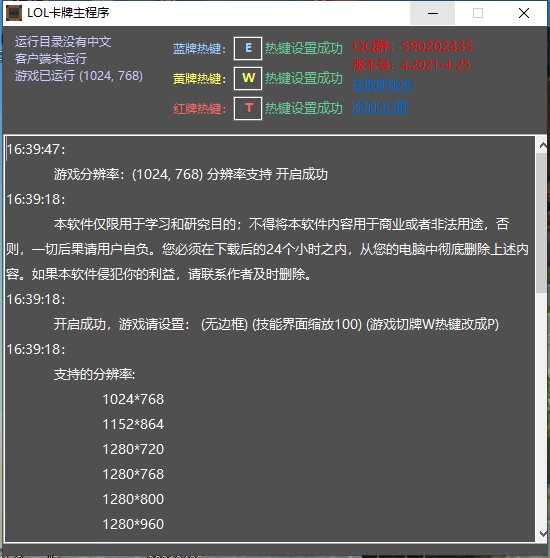Click the 运行目录没有中文 status line
The height and width of the screenshot is (558, 550).
pyautogui.click(x=63, y=42)
